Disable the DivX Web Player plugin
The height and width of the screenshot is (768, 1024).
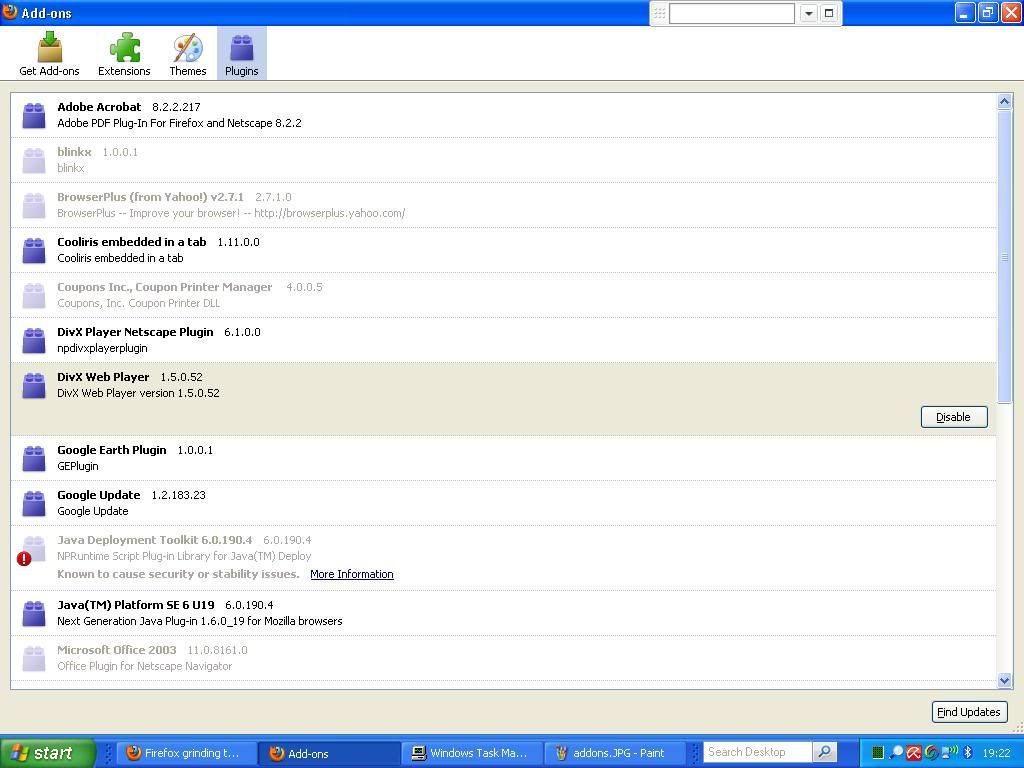[953, 417]
